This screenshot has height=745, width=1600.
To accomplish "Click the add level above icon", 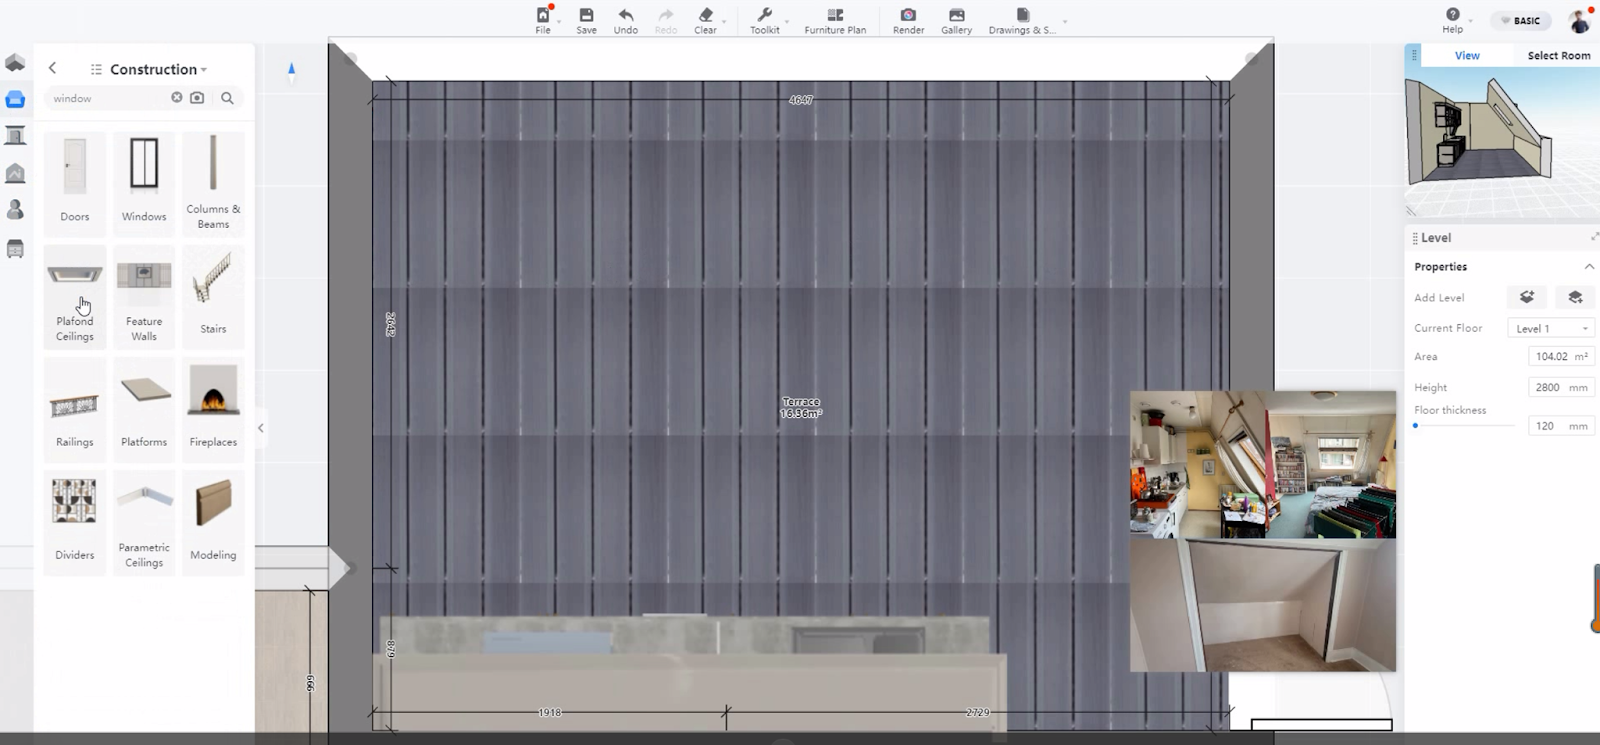I will tap(1526, 297).
